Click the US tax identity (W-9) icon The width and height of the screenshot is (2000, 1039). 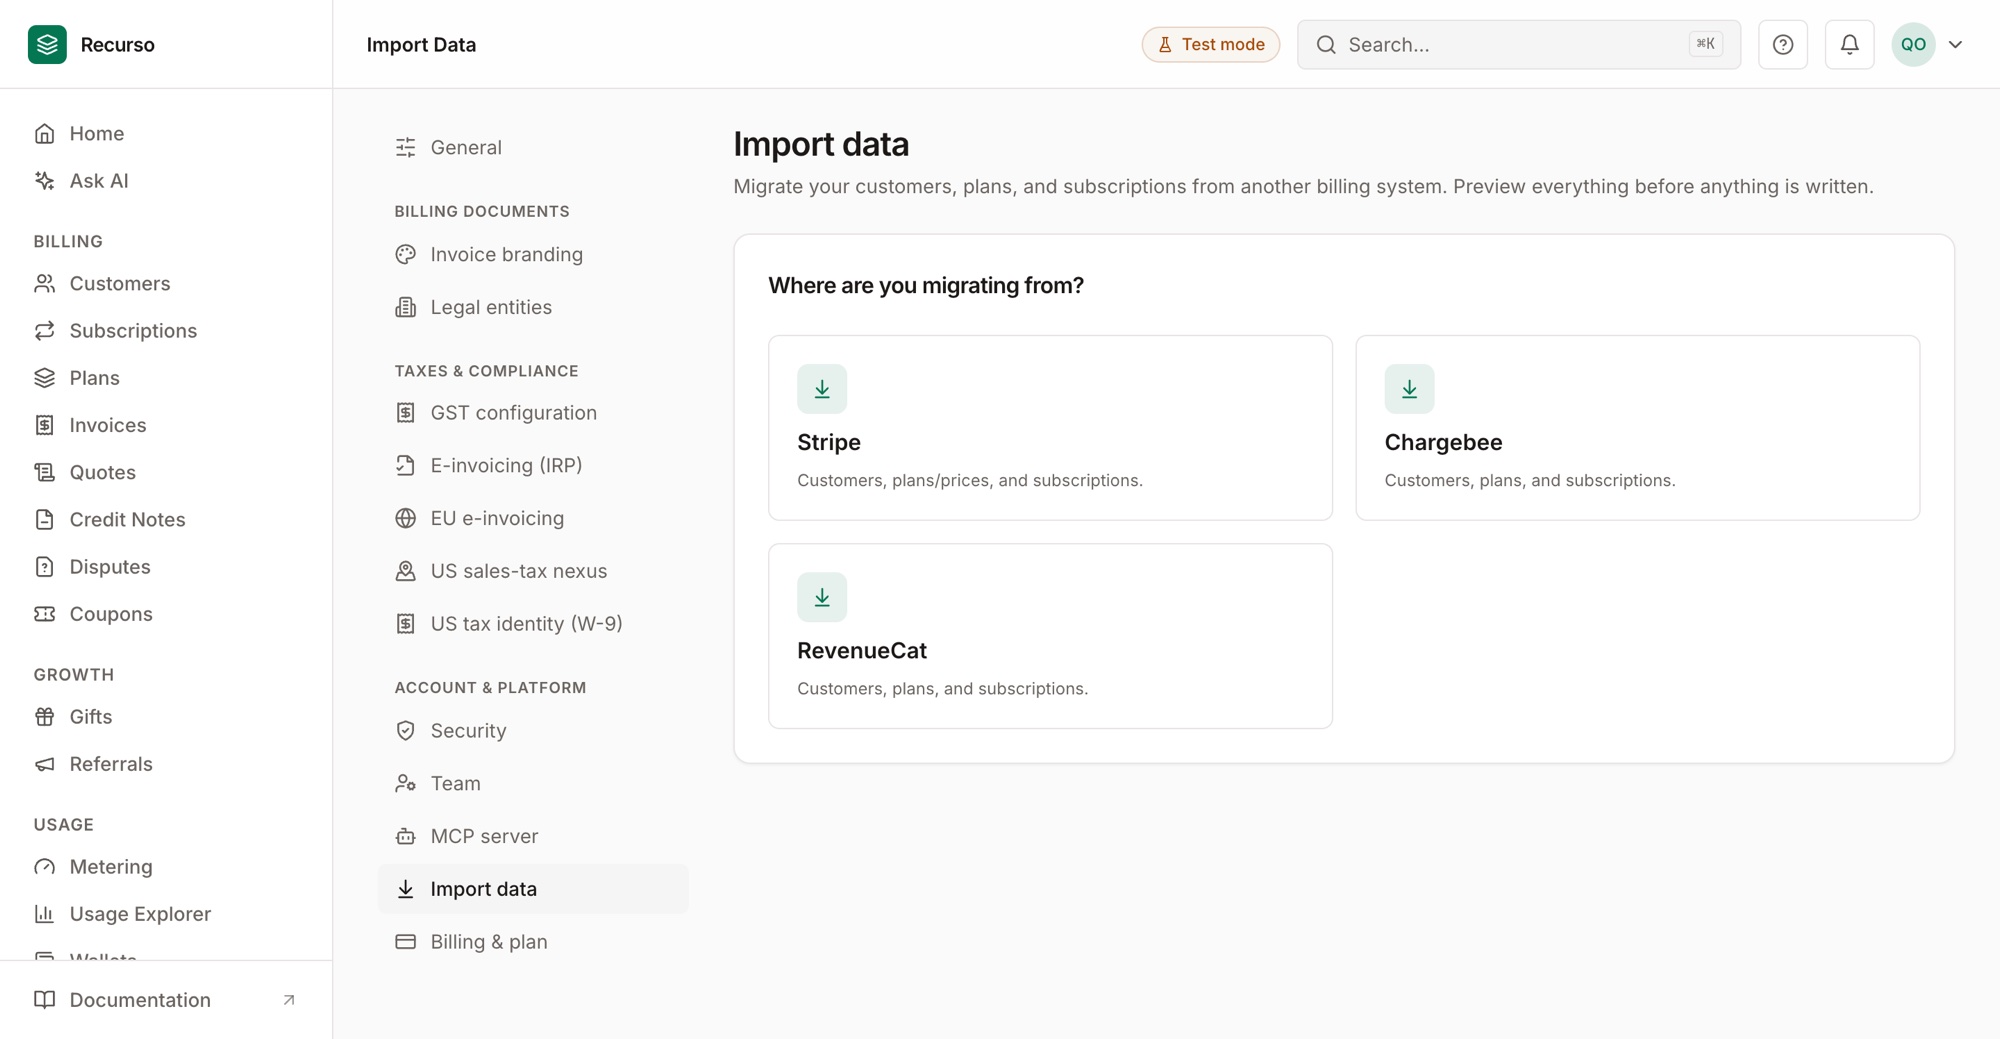[x=405, y=623]
